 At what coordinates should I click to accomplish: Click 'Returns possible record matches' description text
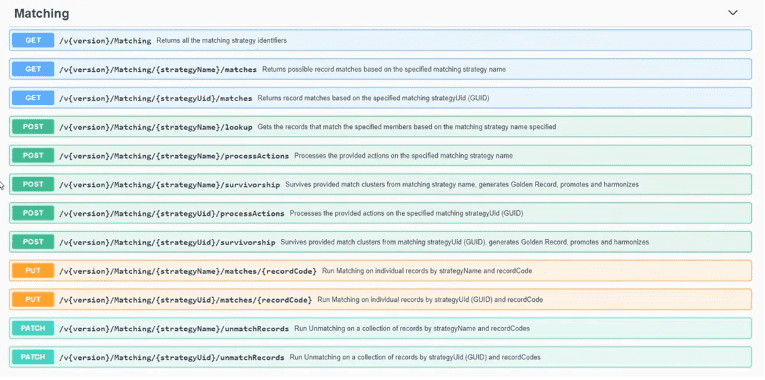coord(384,70)
